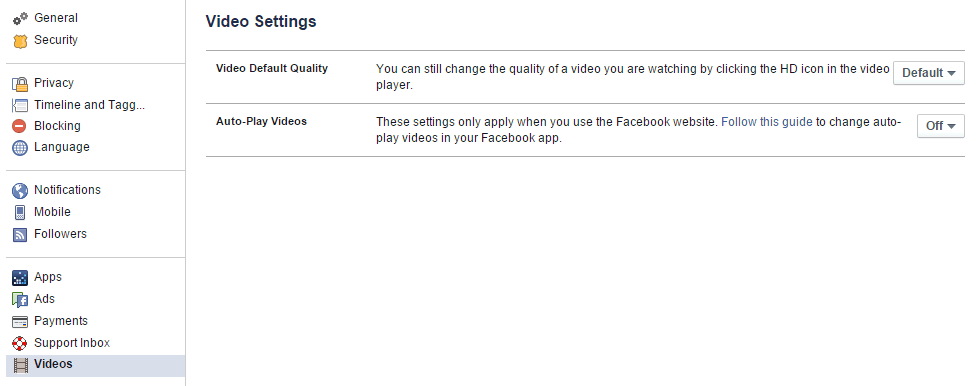Click the Auto-Play Videos setting label

(261, 121)
